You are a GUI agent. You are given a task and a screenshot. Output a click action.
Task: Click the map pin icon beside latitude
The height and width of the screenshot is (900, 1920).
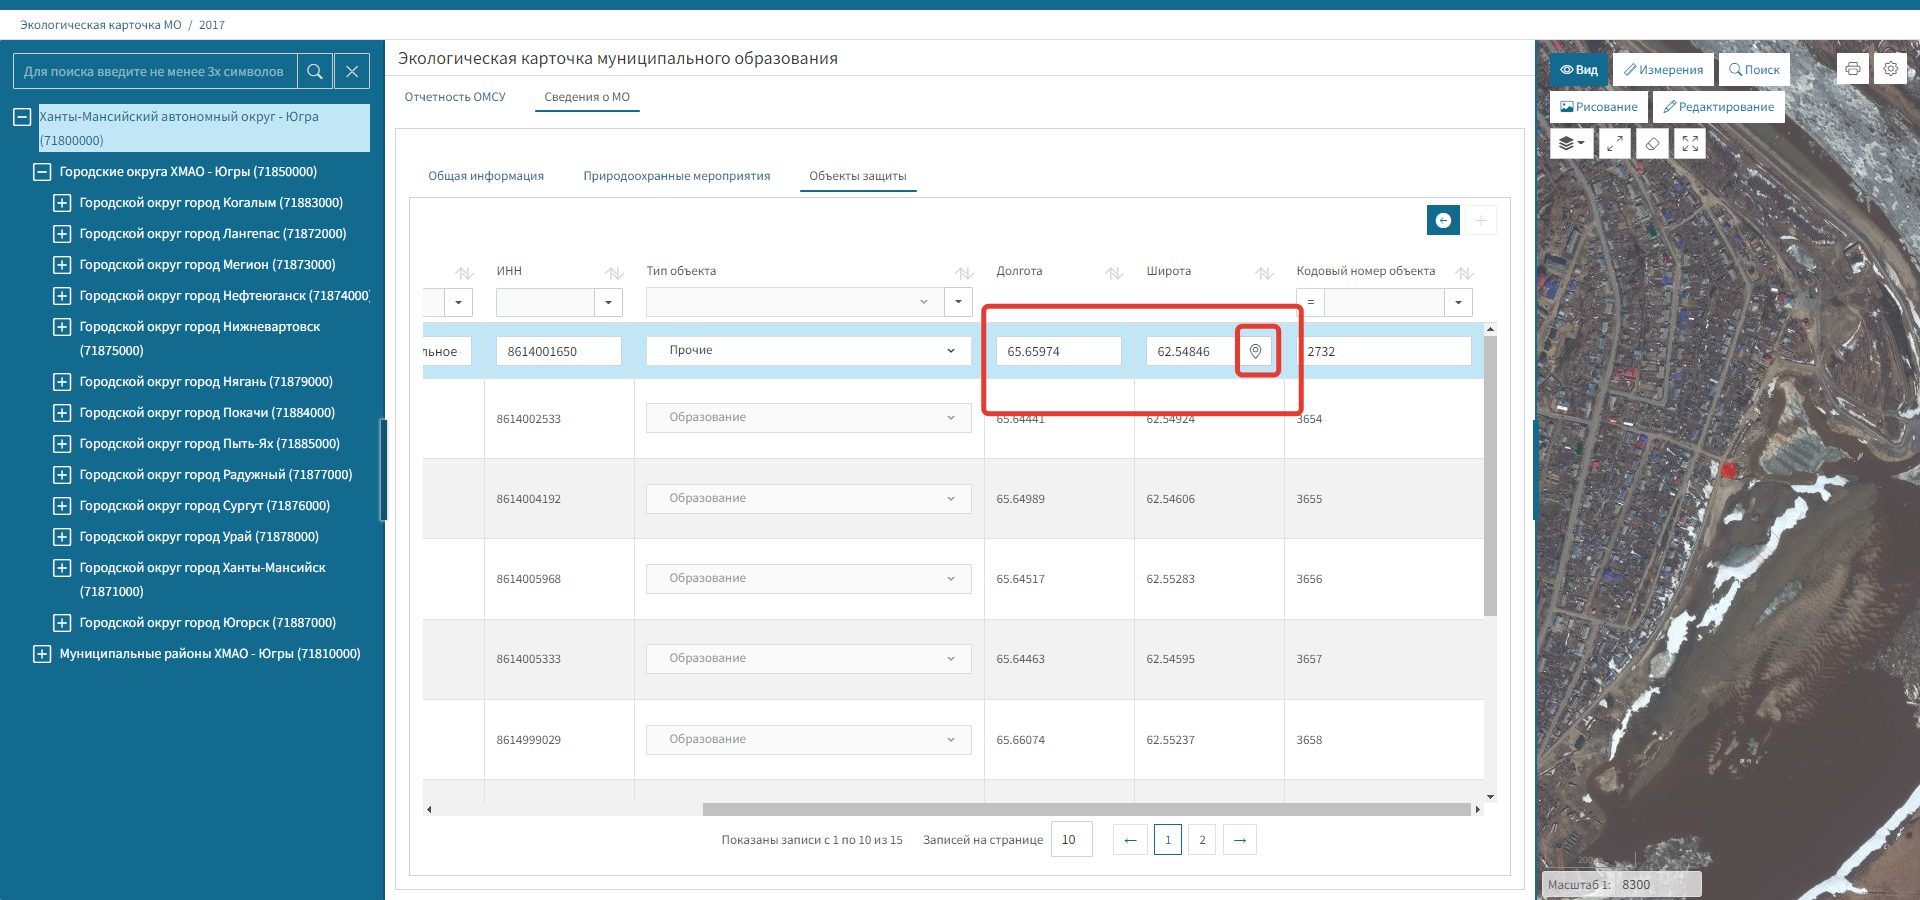(1256, 351)
